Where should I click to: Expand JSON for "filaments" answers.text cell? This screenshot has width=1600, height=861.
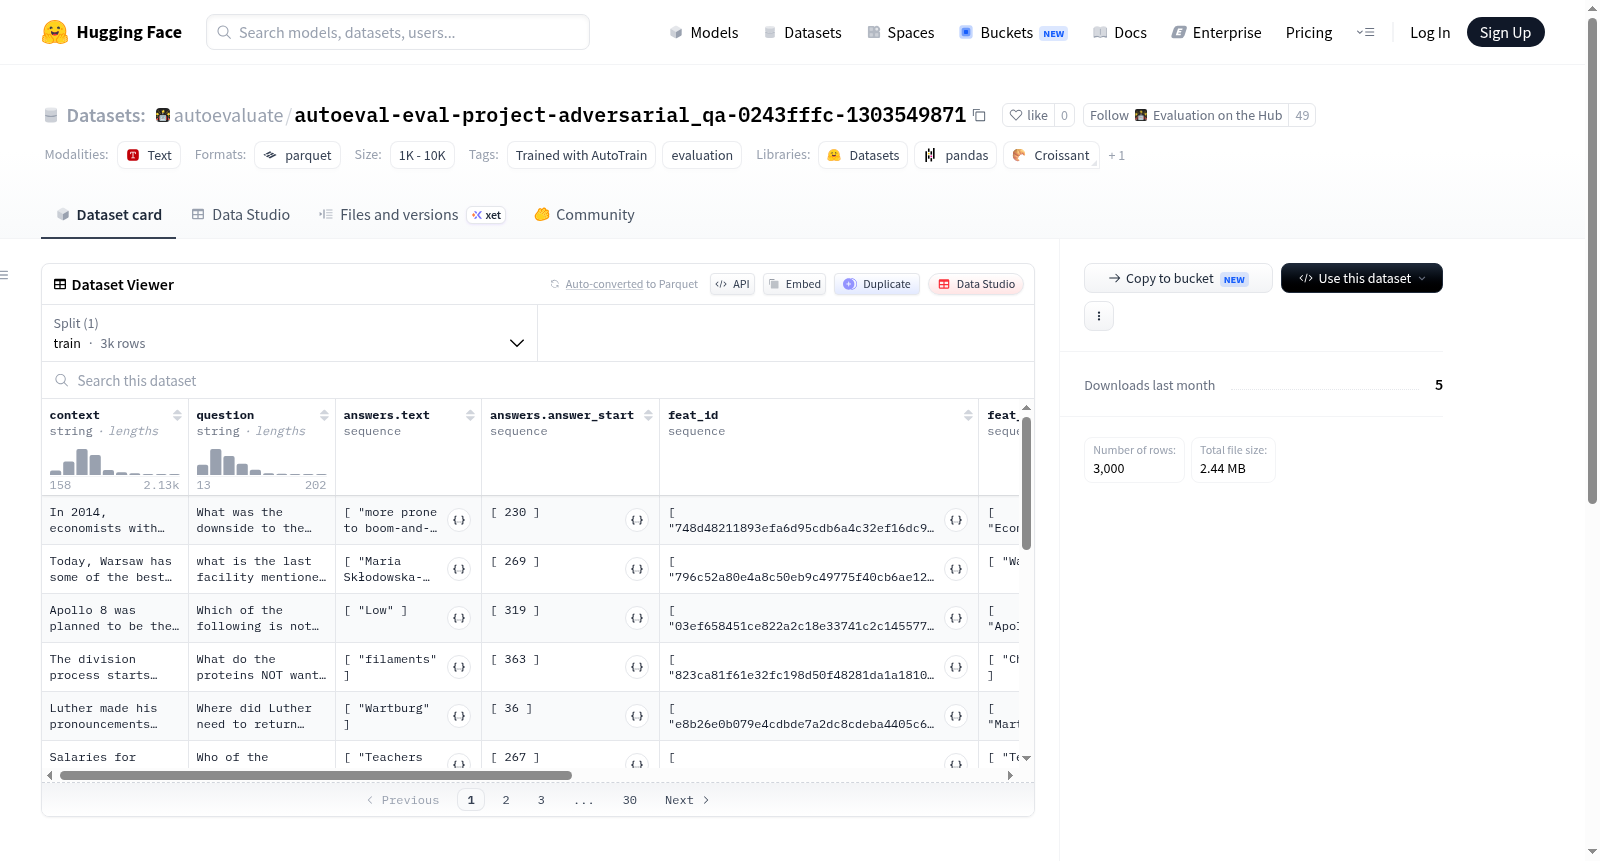(459, 667)
